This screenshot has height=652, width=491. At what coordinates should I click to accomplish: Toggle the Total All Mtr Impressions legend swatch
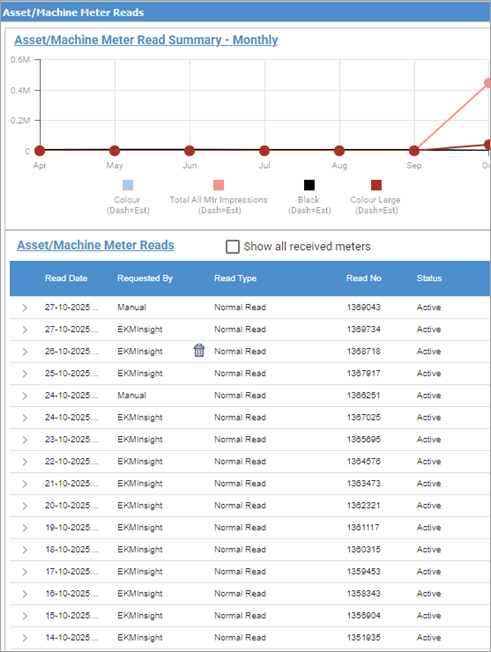tap(218, 185)
